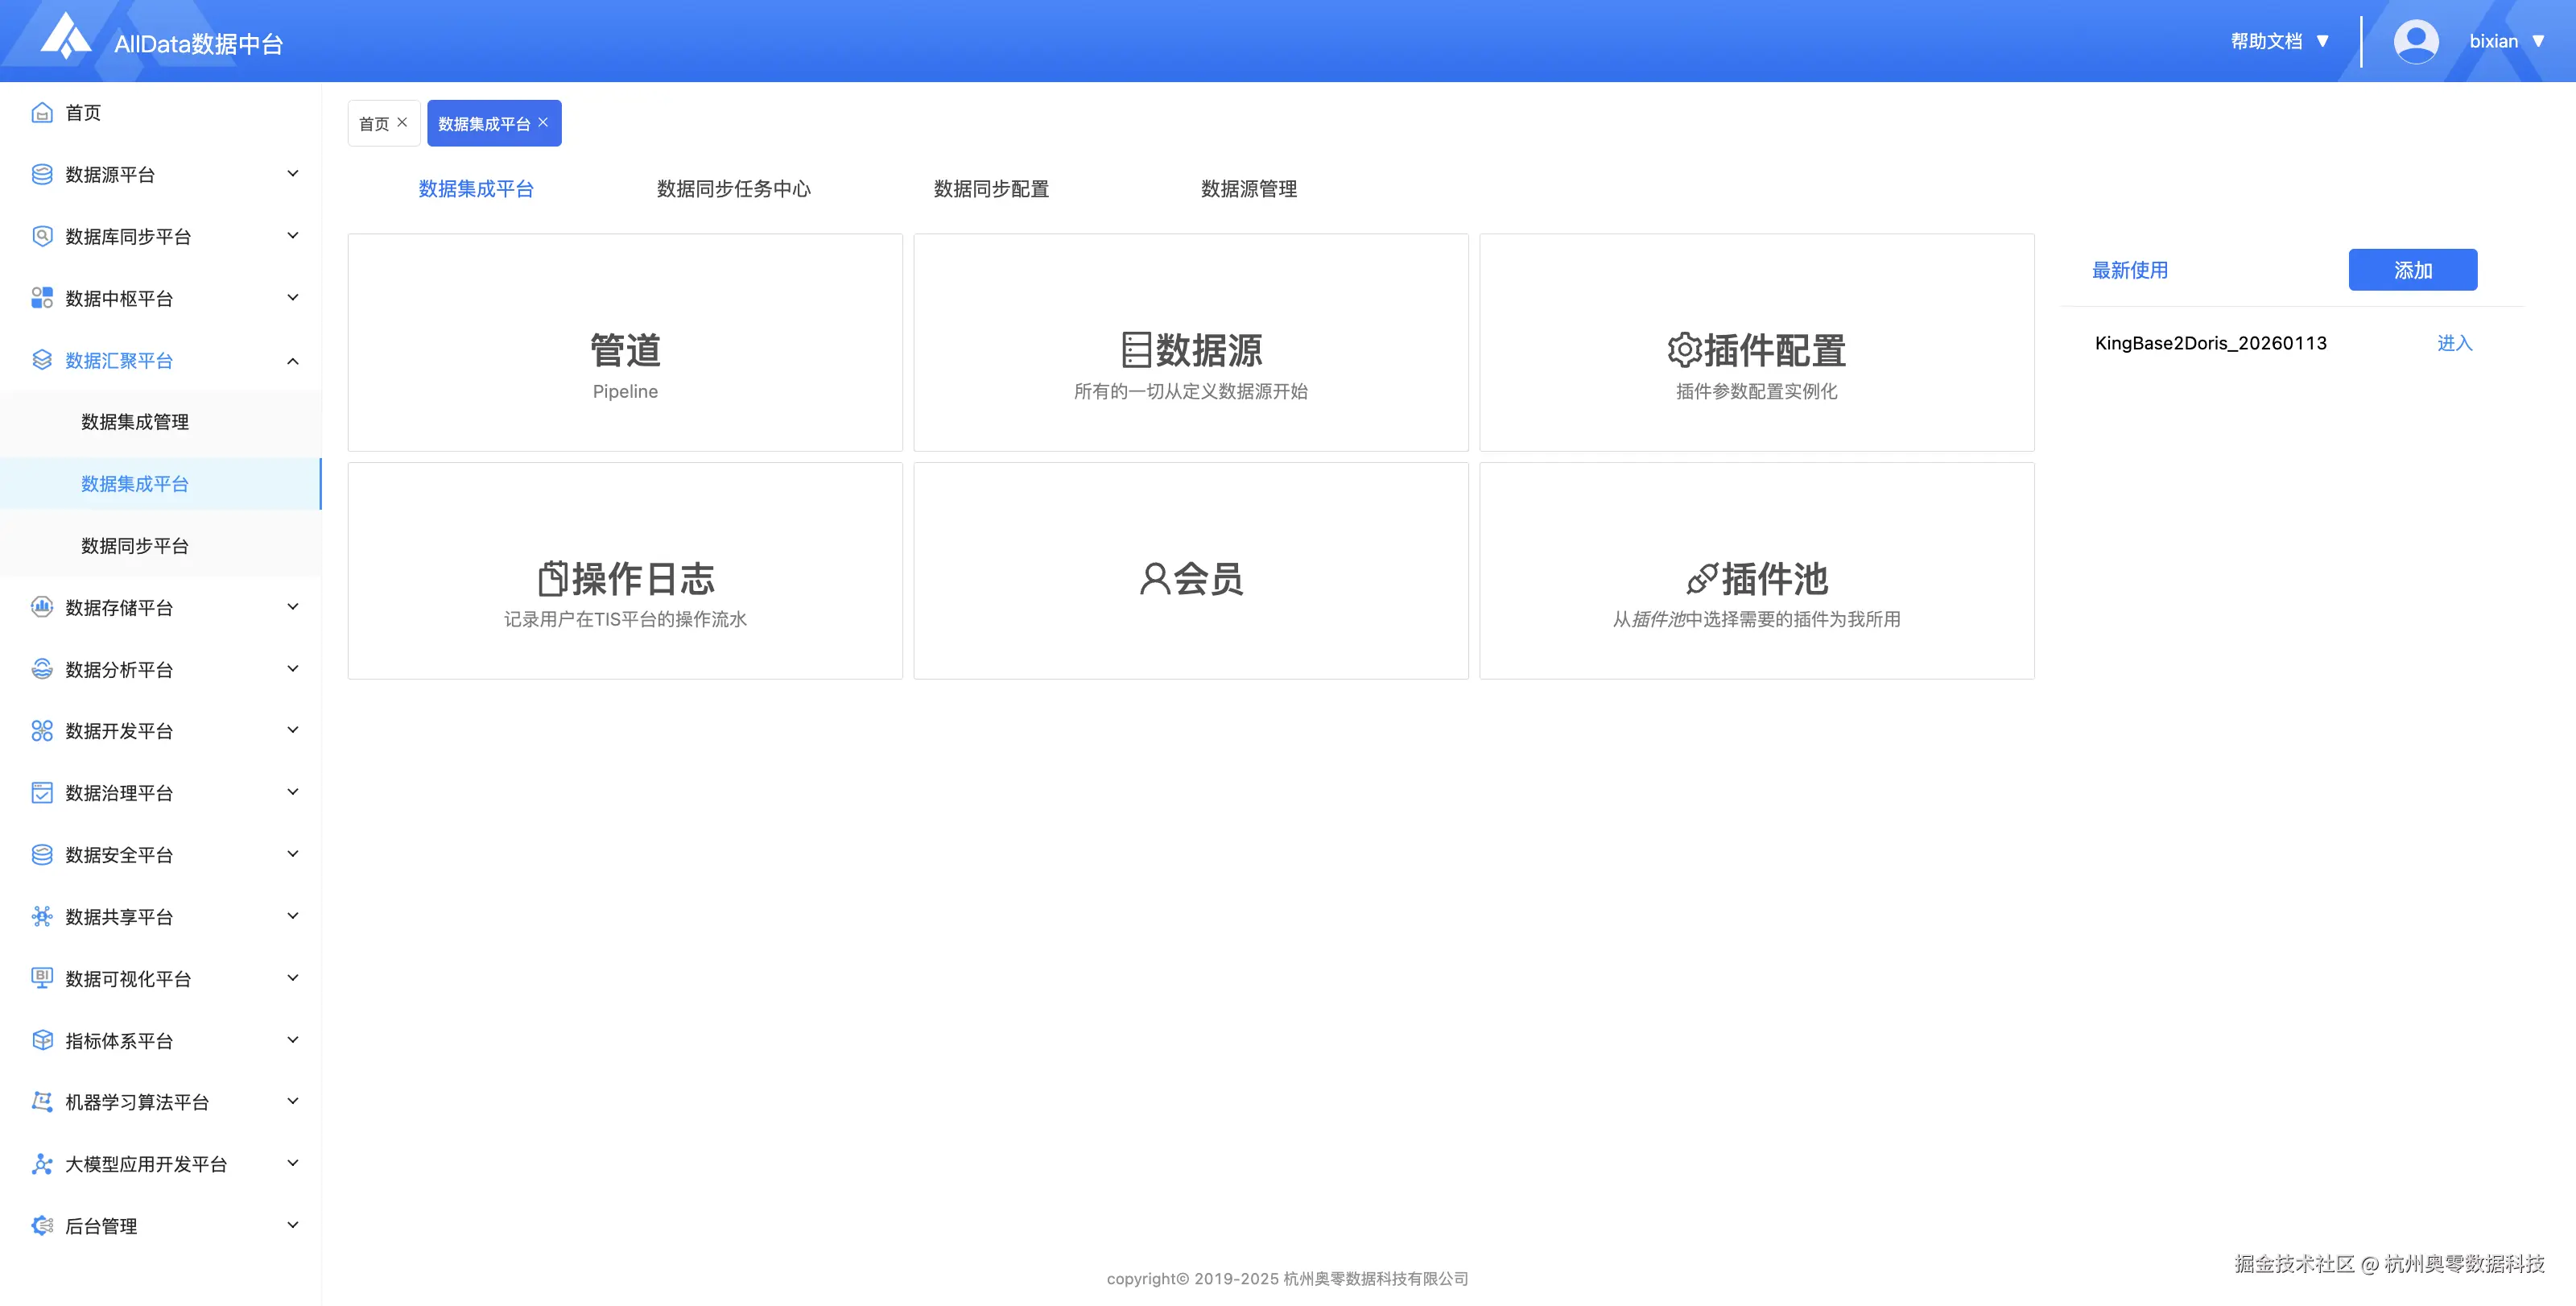Enter KingBase2Doris_20260113 via 进入 link
This screenshot has width=2576, height=1306.
point(2454,343)
